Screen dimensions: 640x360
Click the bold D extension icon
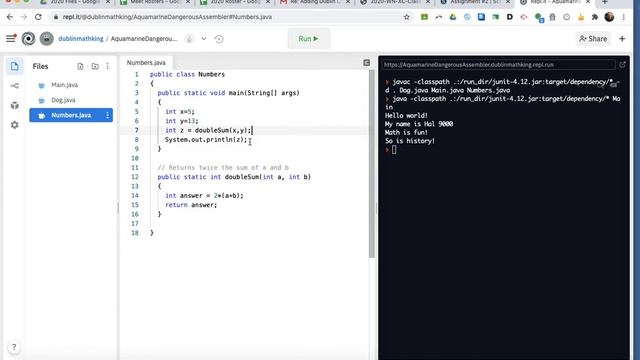click(509, 17)
